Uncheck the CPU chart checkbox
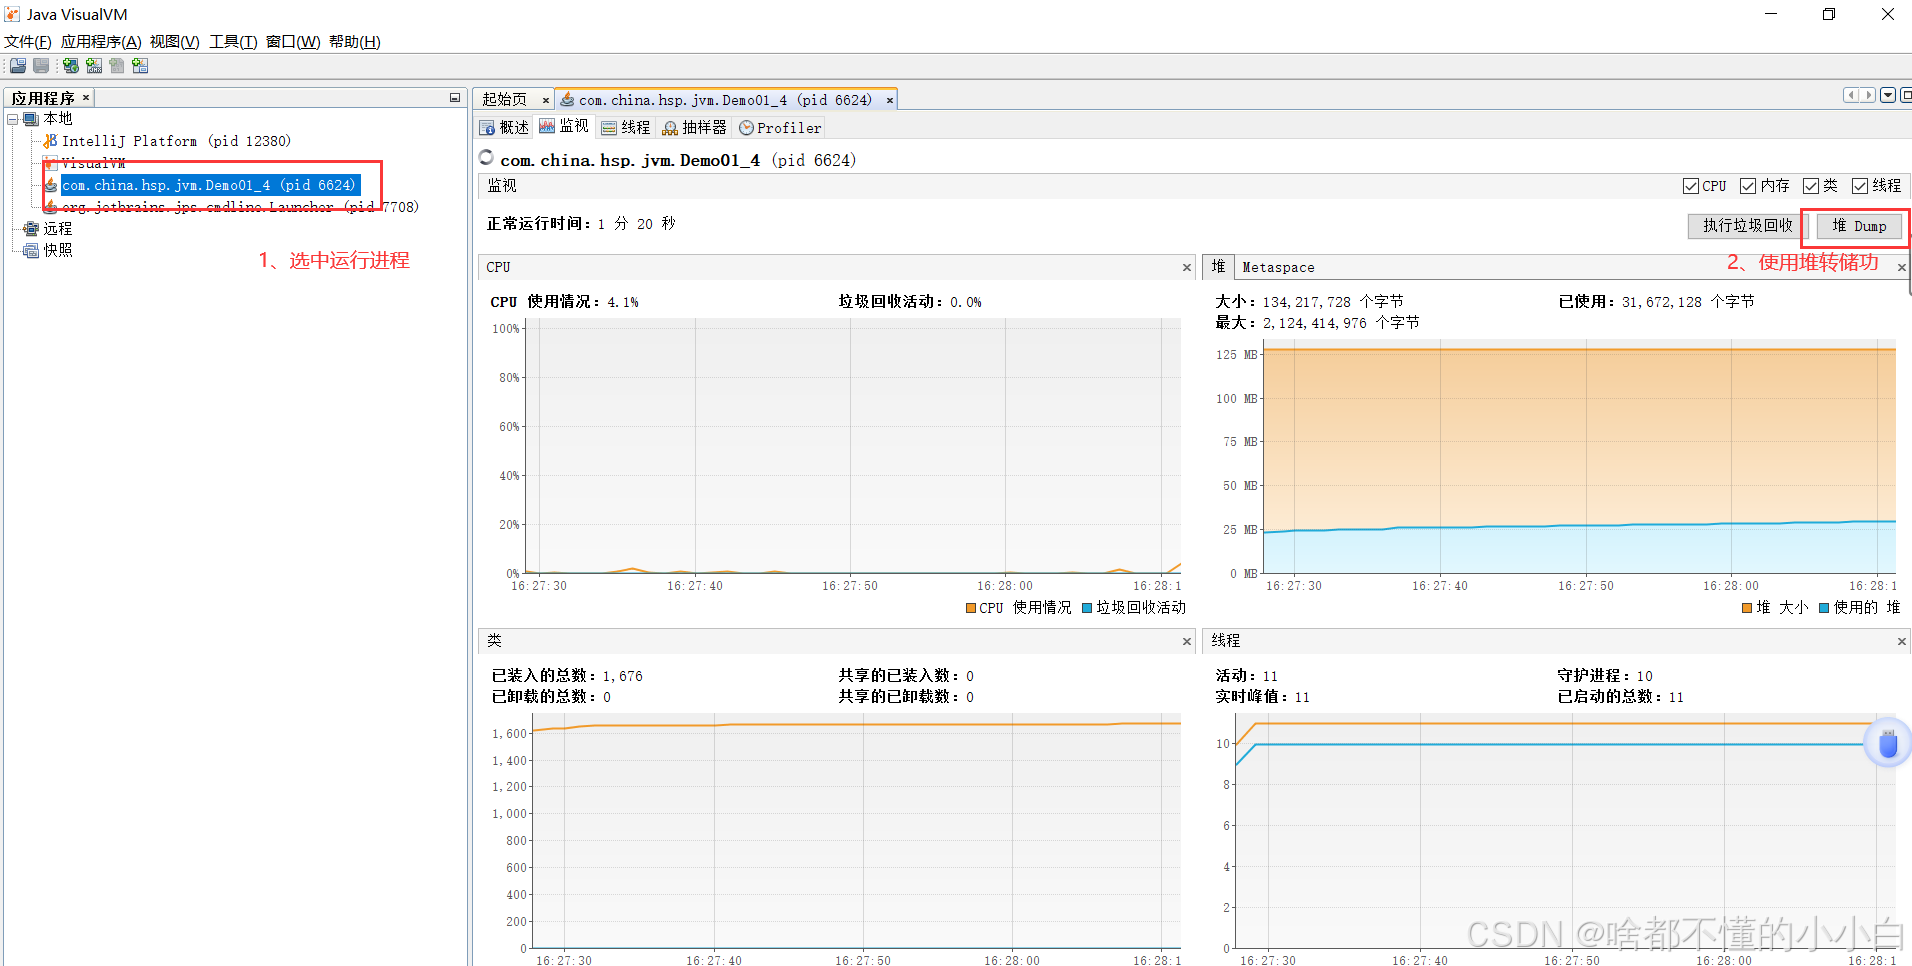 tap(1691, 186)
